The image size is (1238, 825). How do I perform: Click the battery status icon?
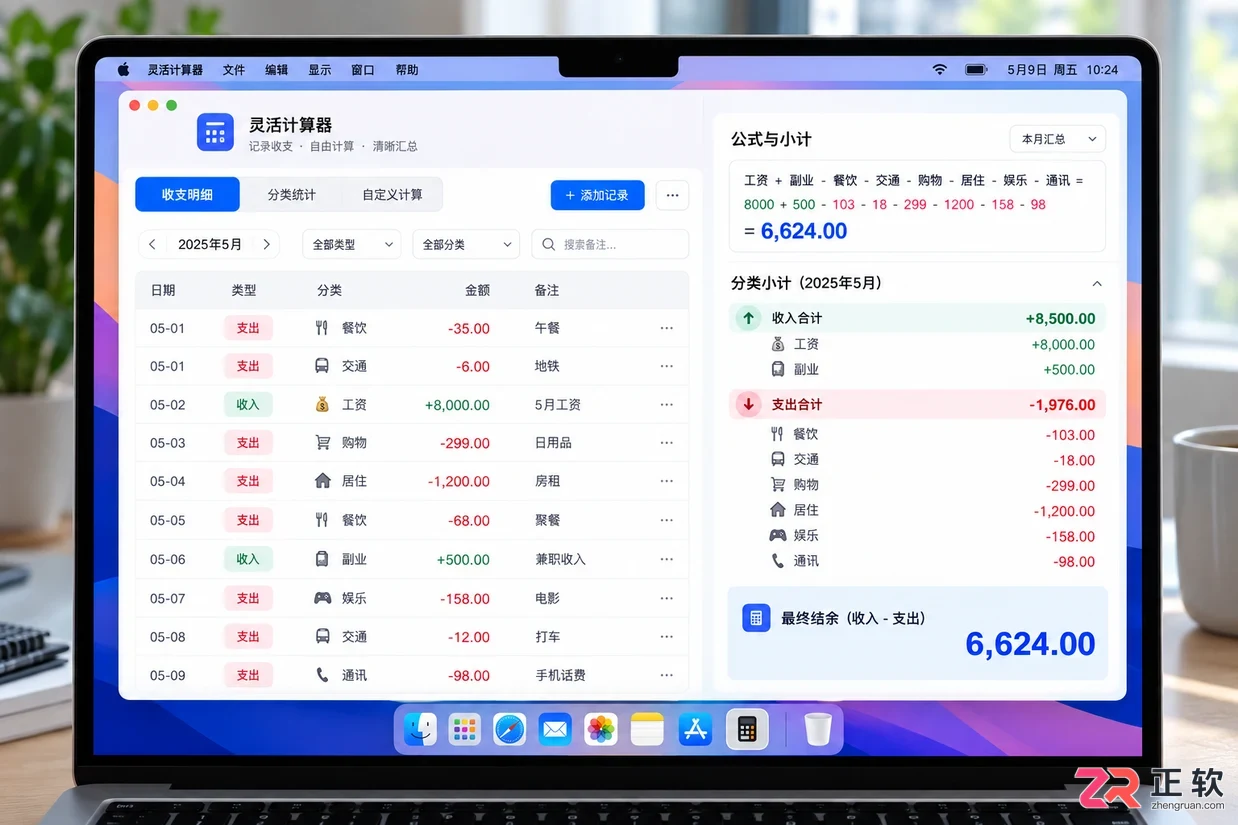coord(975,70)
